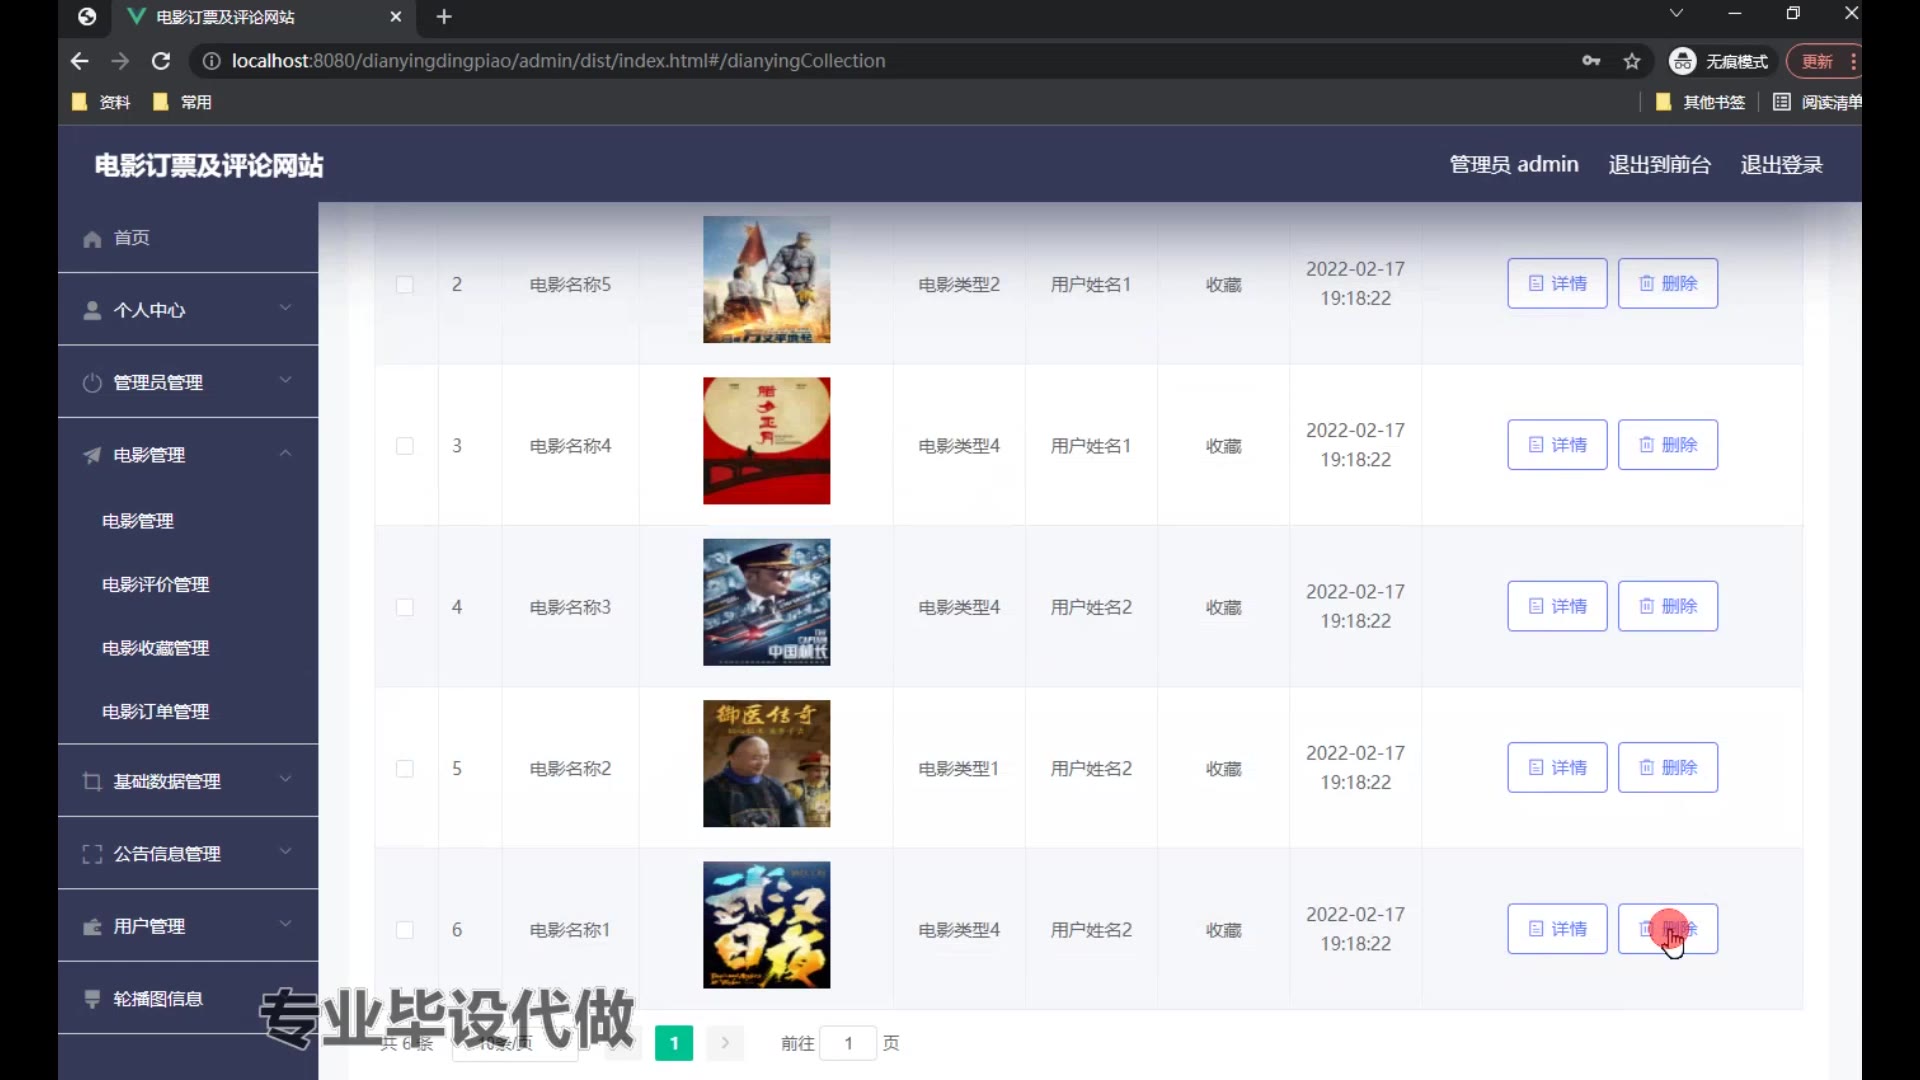This screenshot has height=1080, width=1920.
Task: Open a new browser tab with plus icon
Action: pyautogui.click(x=444, y=17)
